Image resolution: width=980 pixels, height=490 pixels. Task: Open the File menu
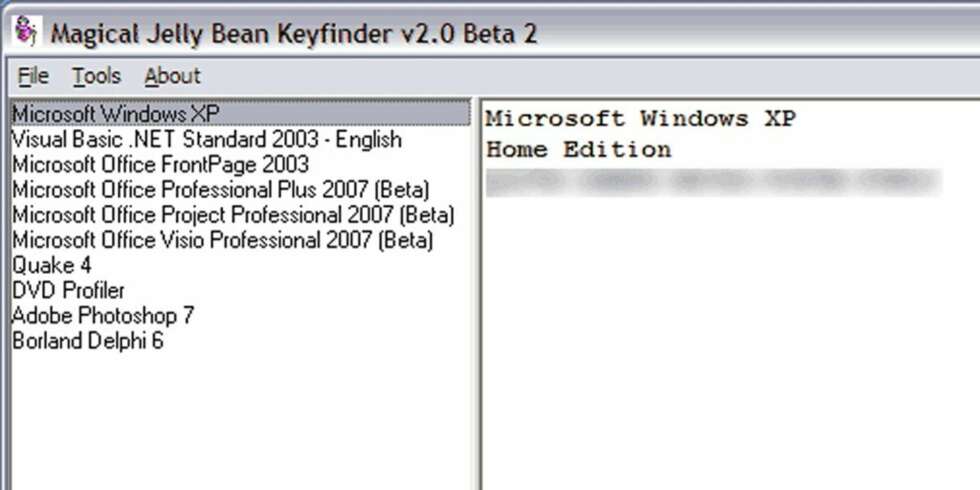tap(33, 76)
